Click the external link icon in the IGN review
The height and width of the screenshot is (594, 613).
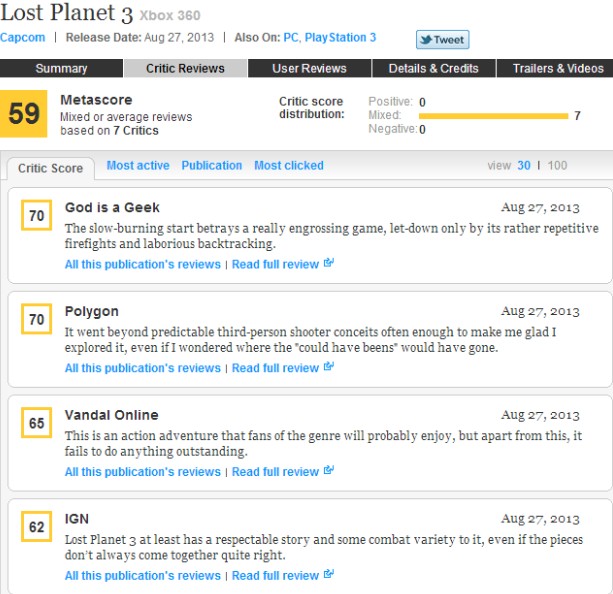[329, 574]
